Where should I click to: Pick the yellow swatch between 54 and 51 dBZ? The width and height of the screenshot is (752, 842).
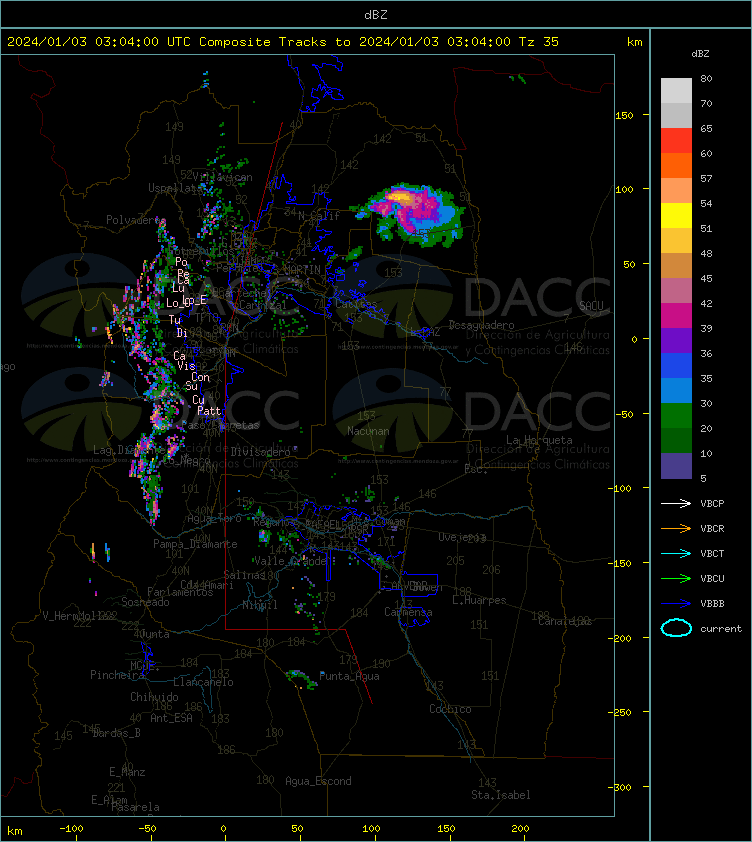(676, 215)
